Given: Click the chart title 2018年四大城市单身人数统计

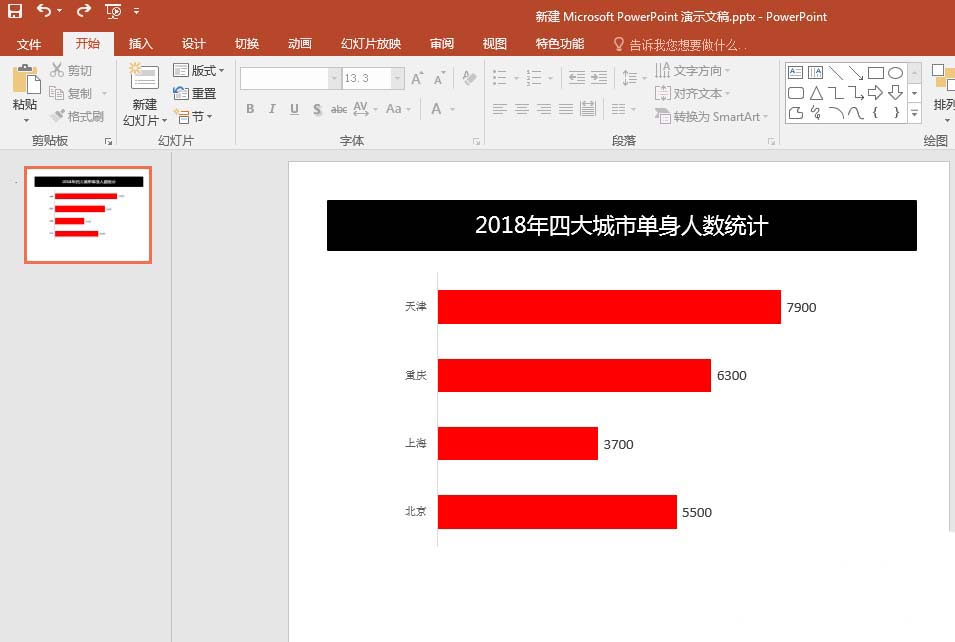Looking at the screenshot, I should click(622, 225).
